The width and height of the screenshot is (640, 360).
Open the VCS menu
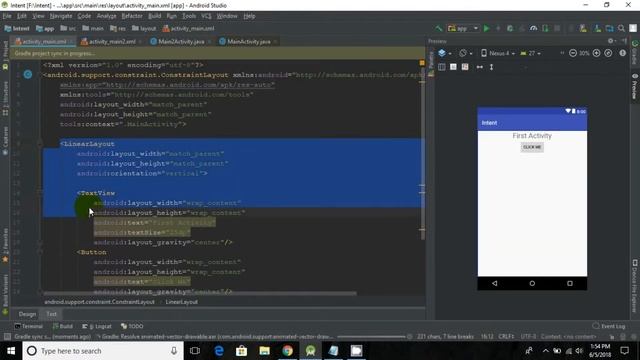pyautogui.click(x=206, y=16)
